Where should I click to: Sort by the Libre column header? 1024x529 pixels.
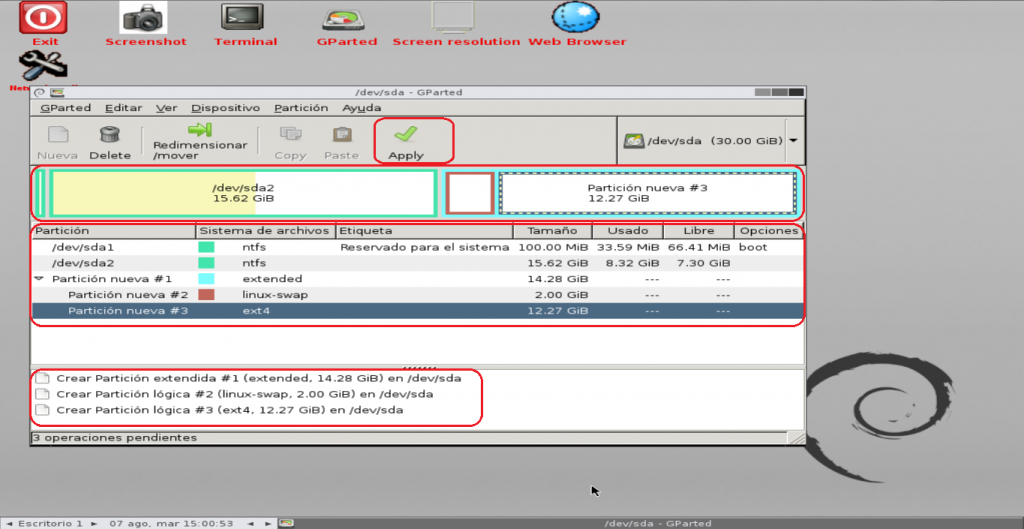tap(699, 231)
